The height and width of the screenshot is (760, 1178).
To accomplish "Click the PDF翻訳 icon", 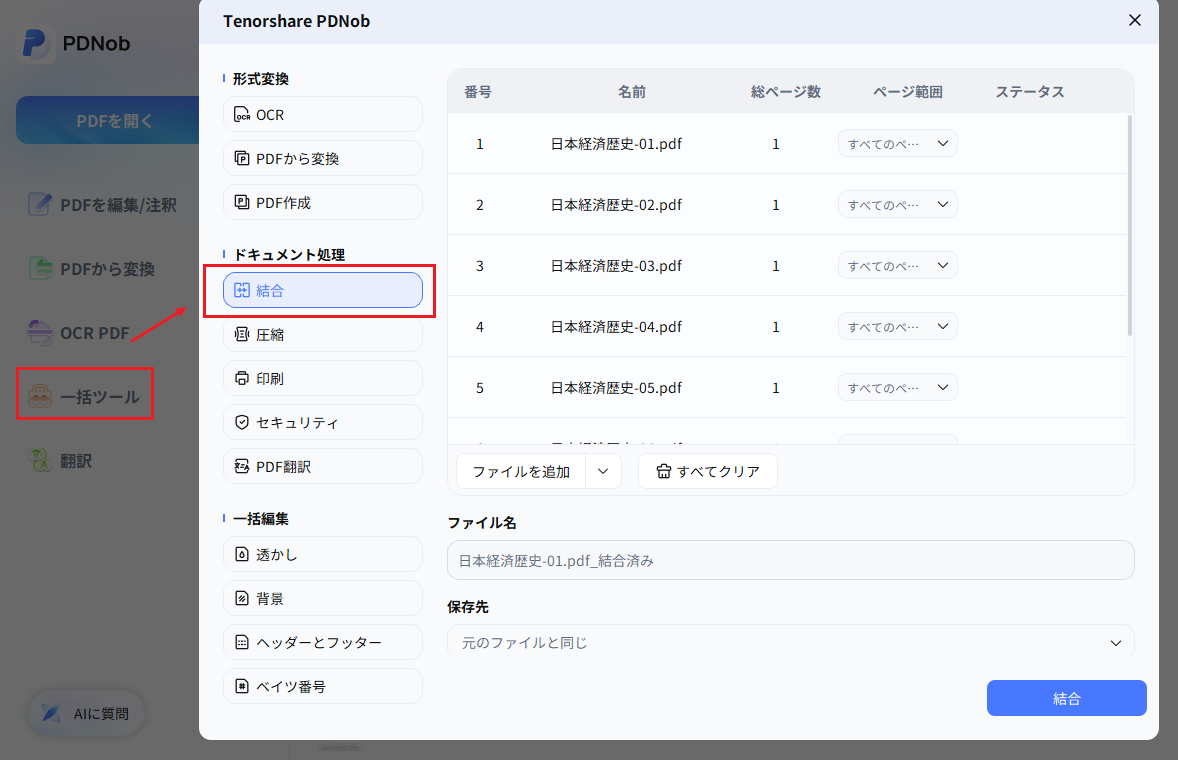I will click(x=242, y=466).
